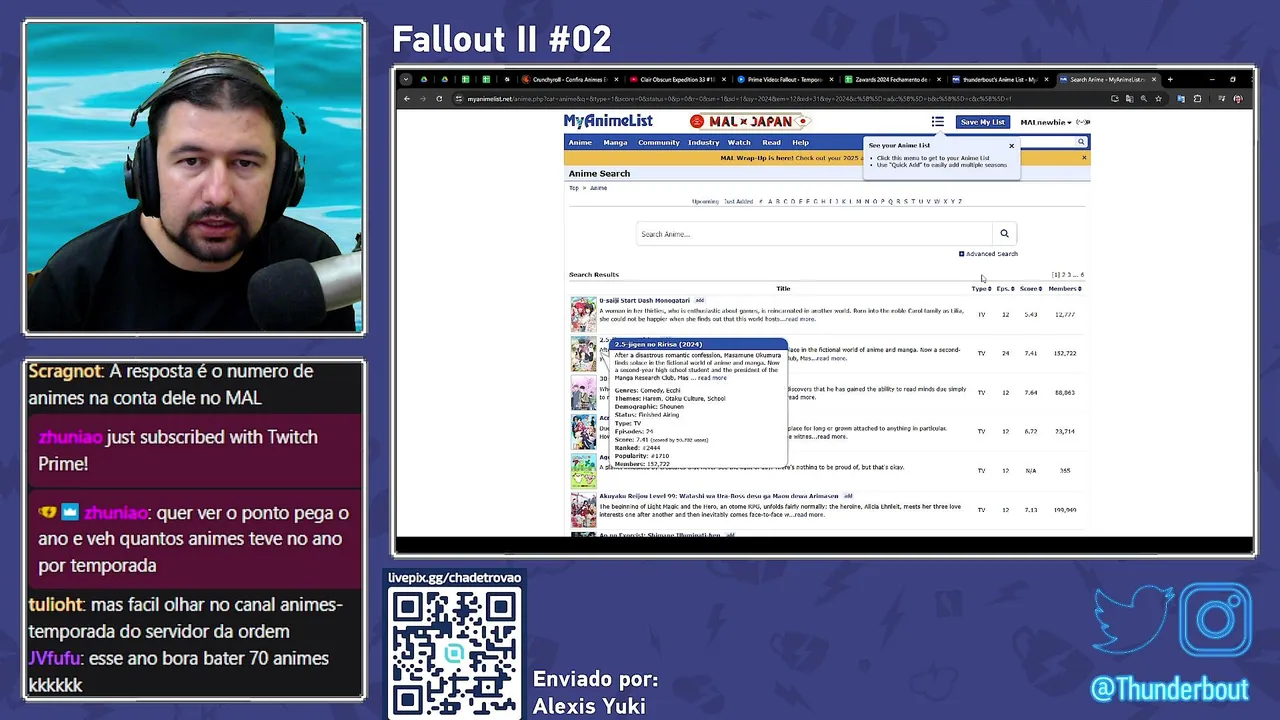This screenshot has height=720, width=1280.
Task: Go to results page 2
Action: pos(1064,275)
